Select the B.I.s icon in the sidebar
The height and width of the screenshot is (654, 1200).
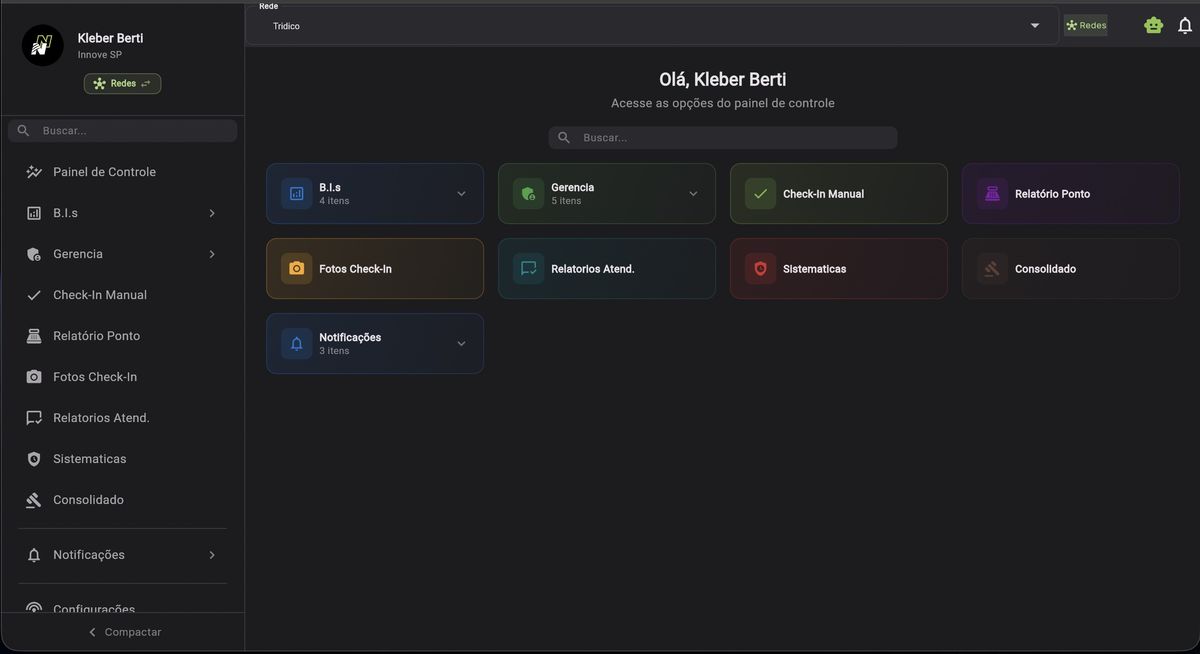click(33, 212)
